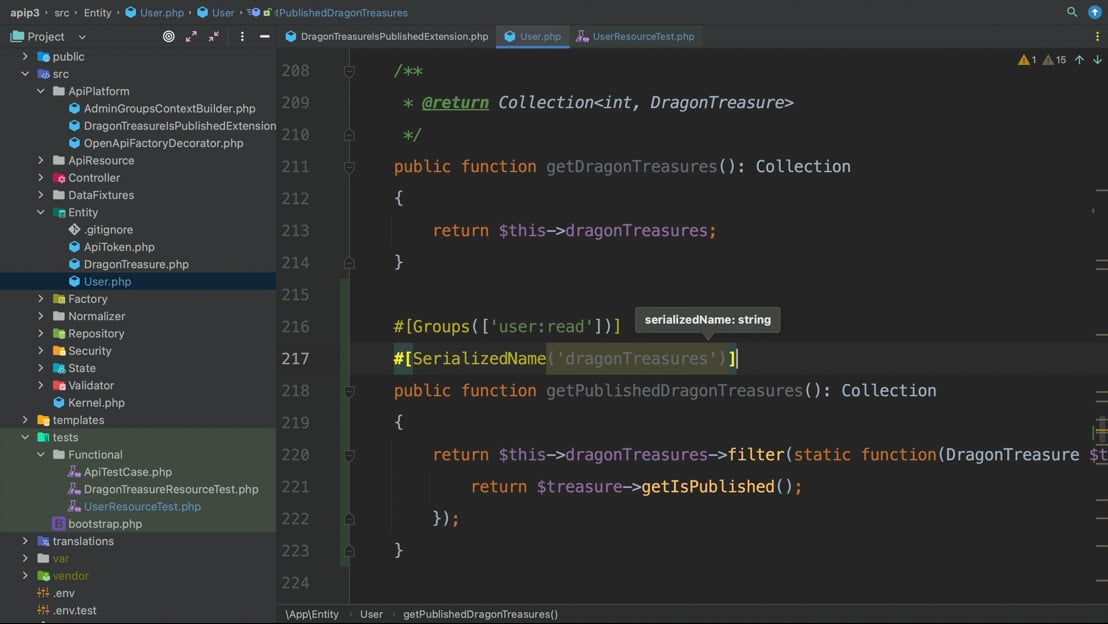Click the search magnifier icon
Screen dimensions: 1108x624
1071,12
